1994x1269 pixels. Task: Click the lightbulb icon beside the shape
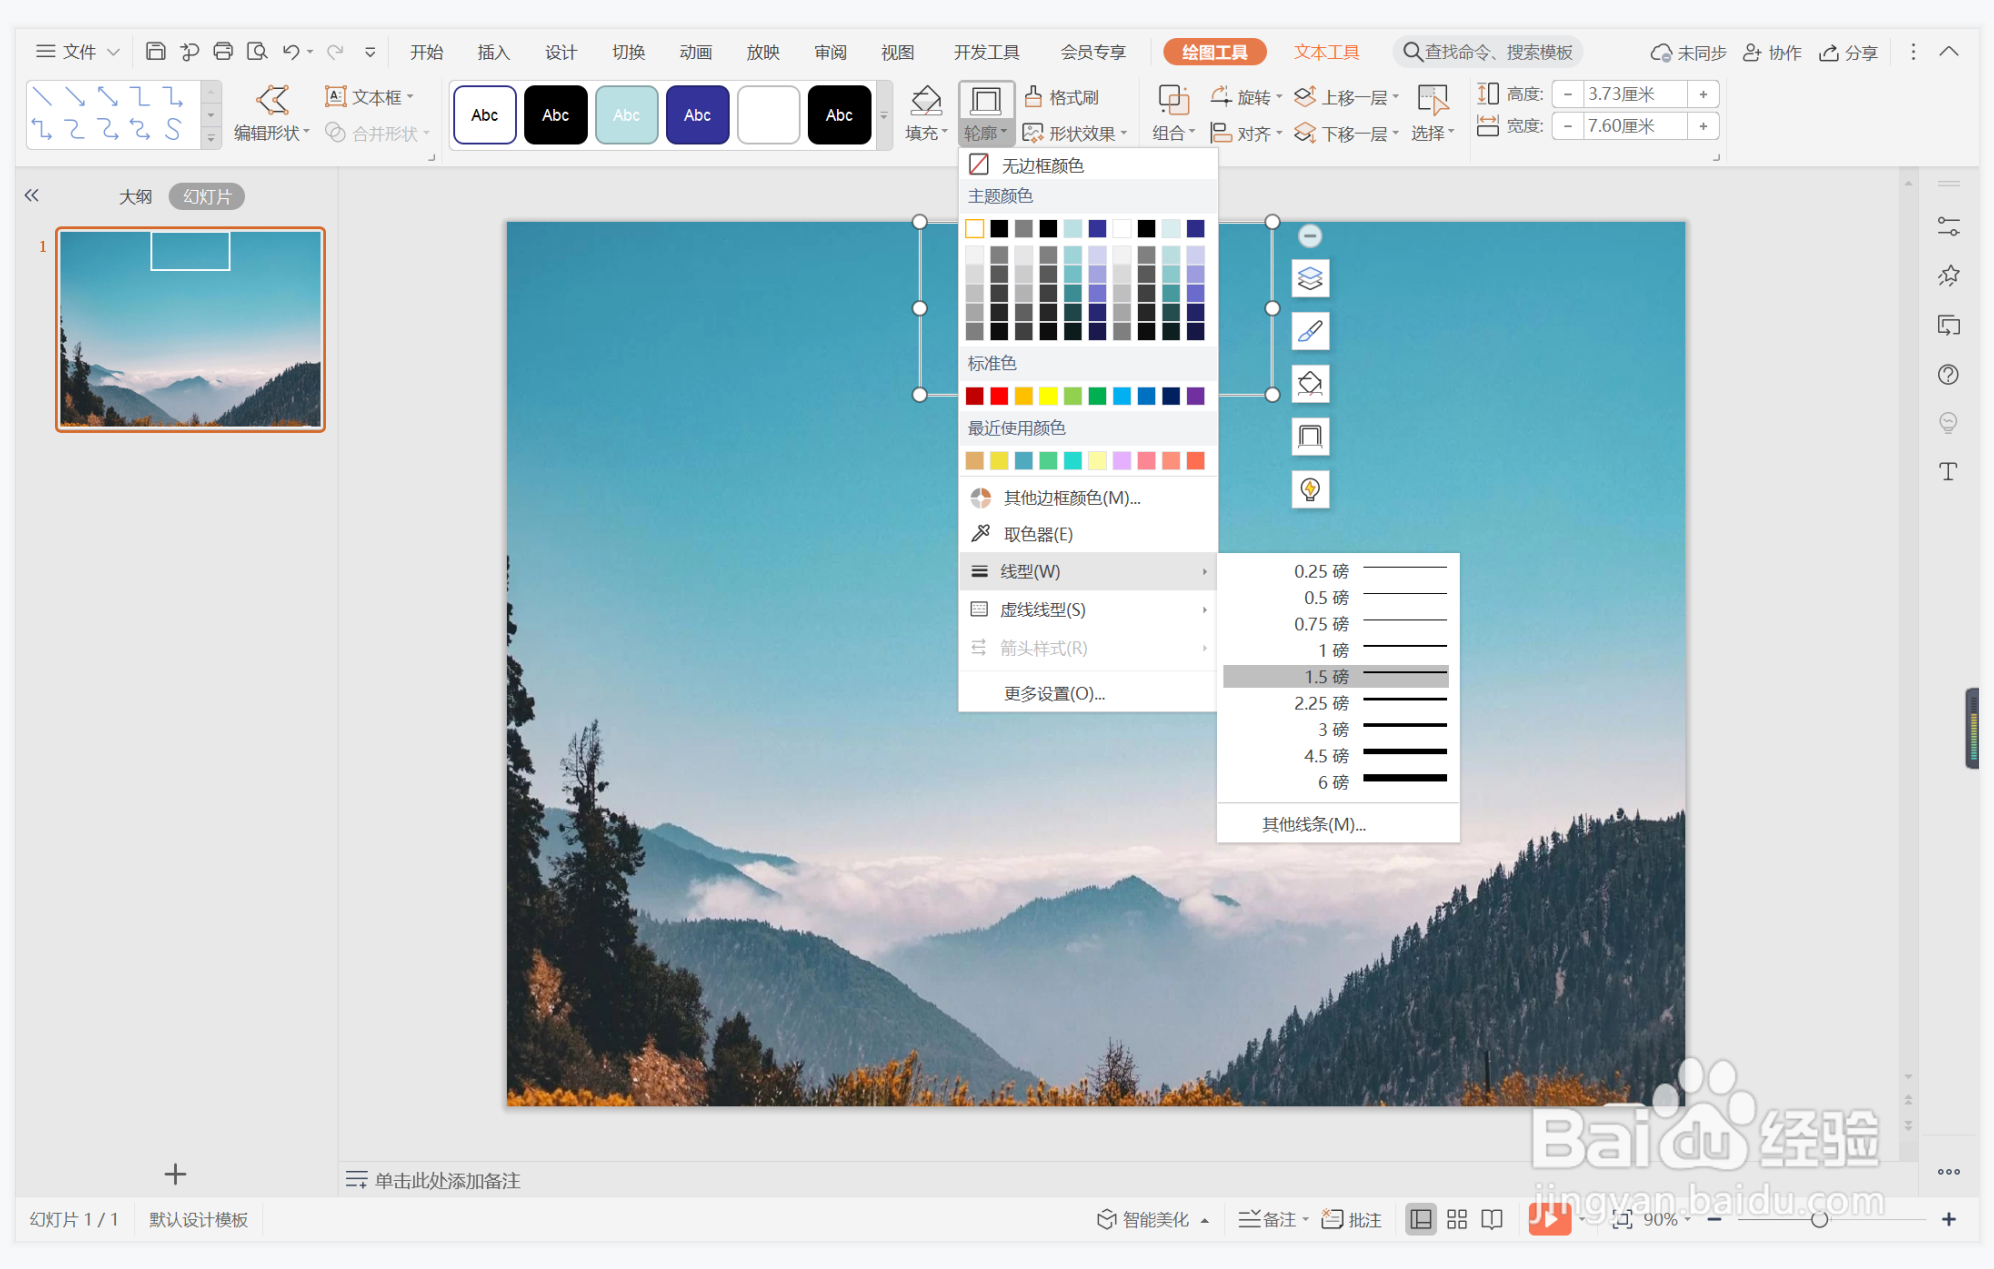click(x=1310, y=489)
